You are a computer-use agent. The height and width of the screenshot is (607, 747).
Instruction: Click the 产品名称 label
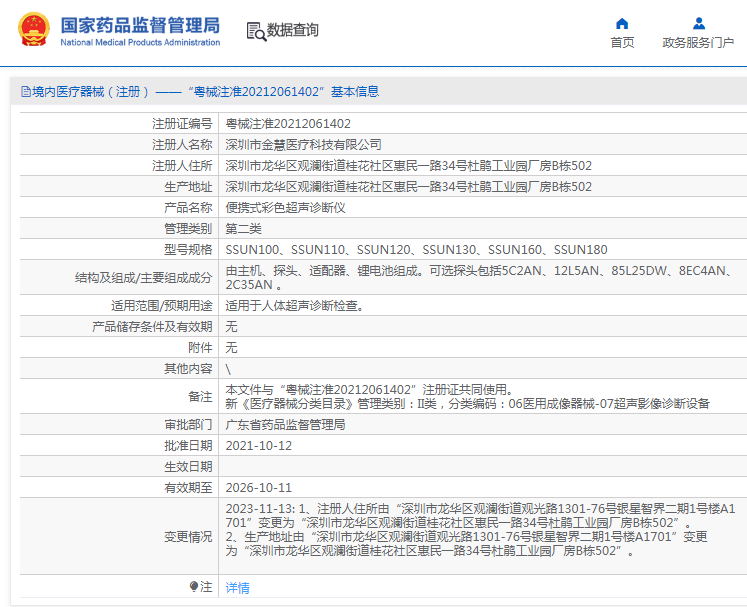pos(188,208)
